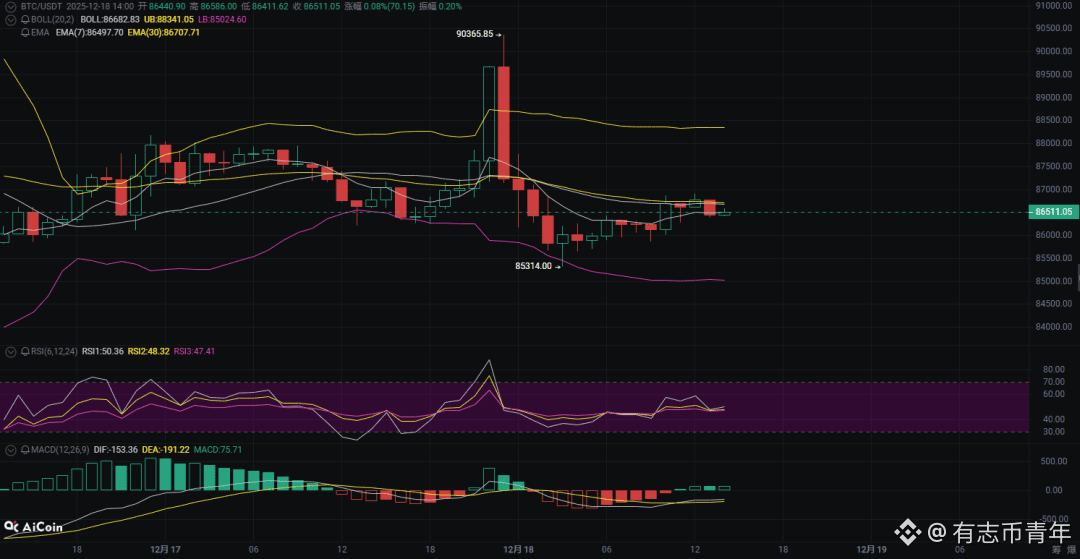Select the high marker 90365.85

coord(475,33)
